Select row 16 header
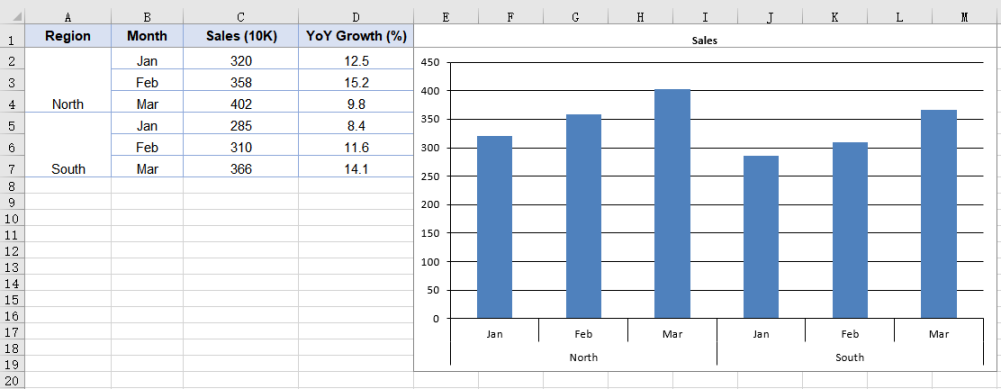Screen dimensions: 1001x389 click(x=12, y=316)
